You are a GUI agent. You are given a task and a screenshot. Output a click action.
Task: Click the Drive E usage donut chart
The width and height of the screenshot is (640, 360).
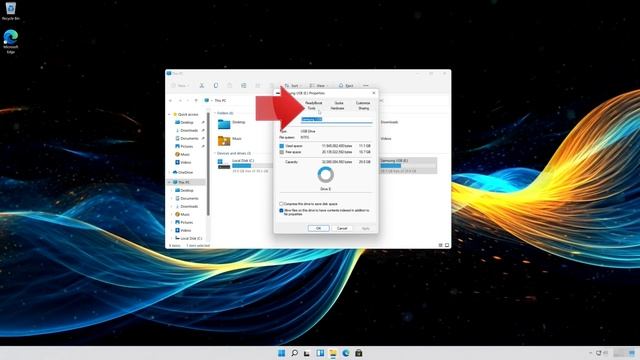[325, 175]
